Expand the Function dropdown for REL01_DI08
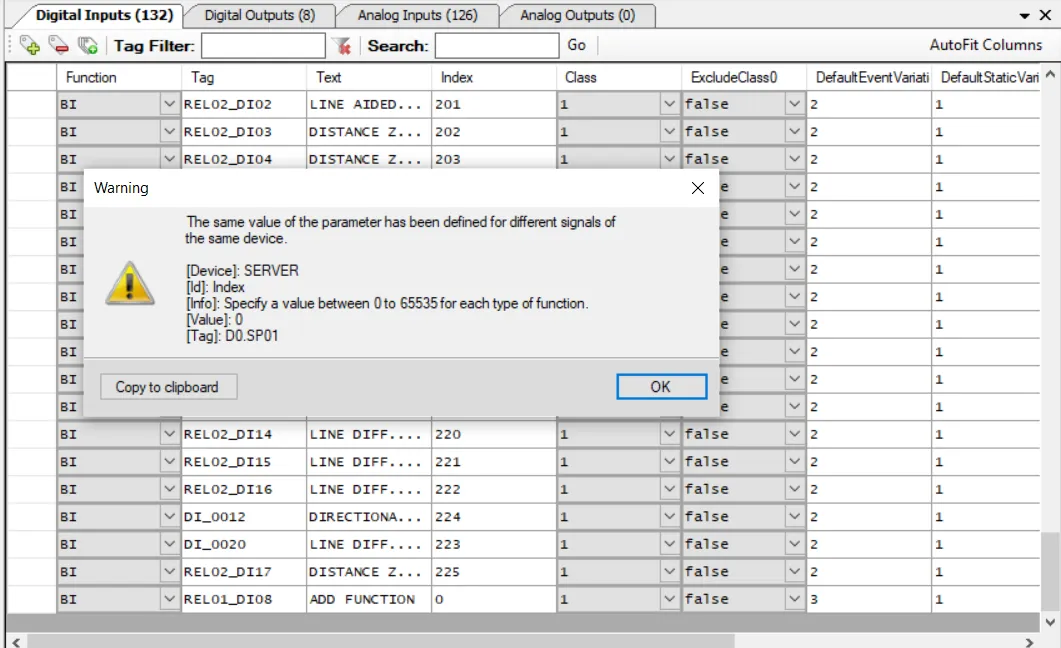 (x=169, y=599)
